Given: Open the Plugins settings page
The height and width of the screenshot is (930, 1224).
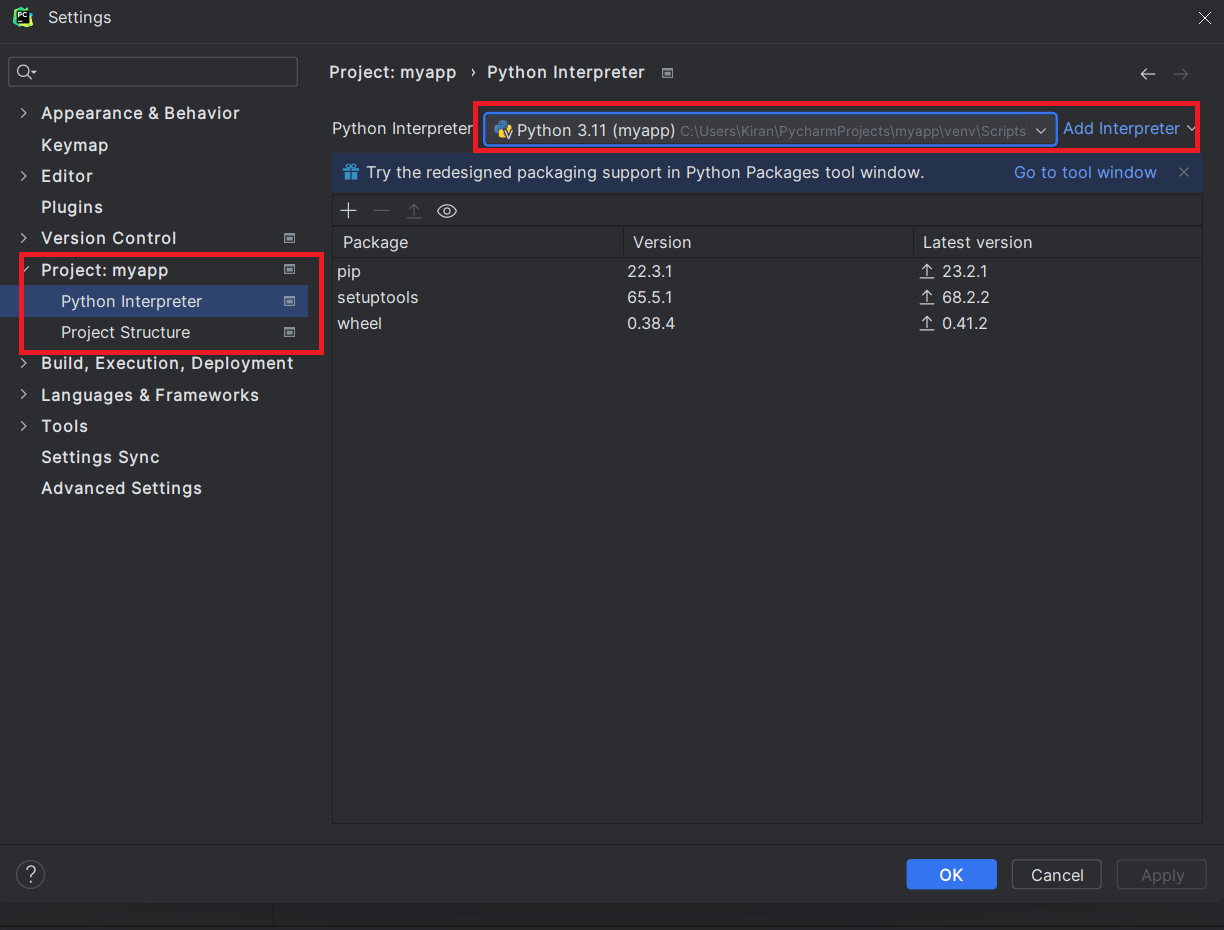Looking at the screenshot, I should [72, 207].
